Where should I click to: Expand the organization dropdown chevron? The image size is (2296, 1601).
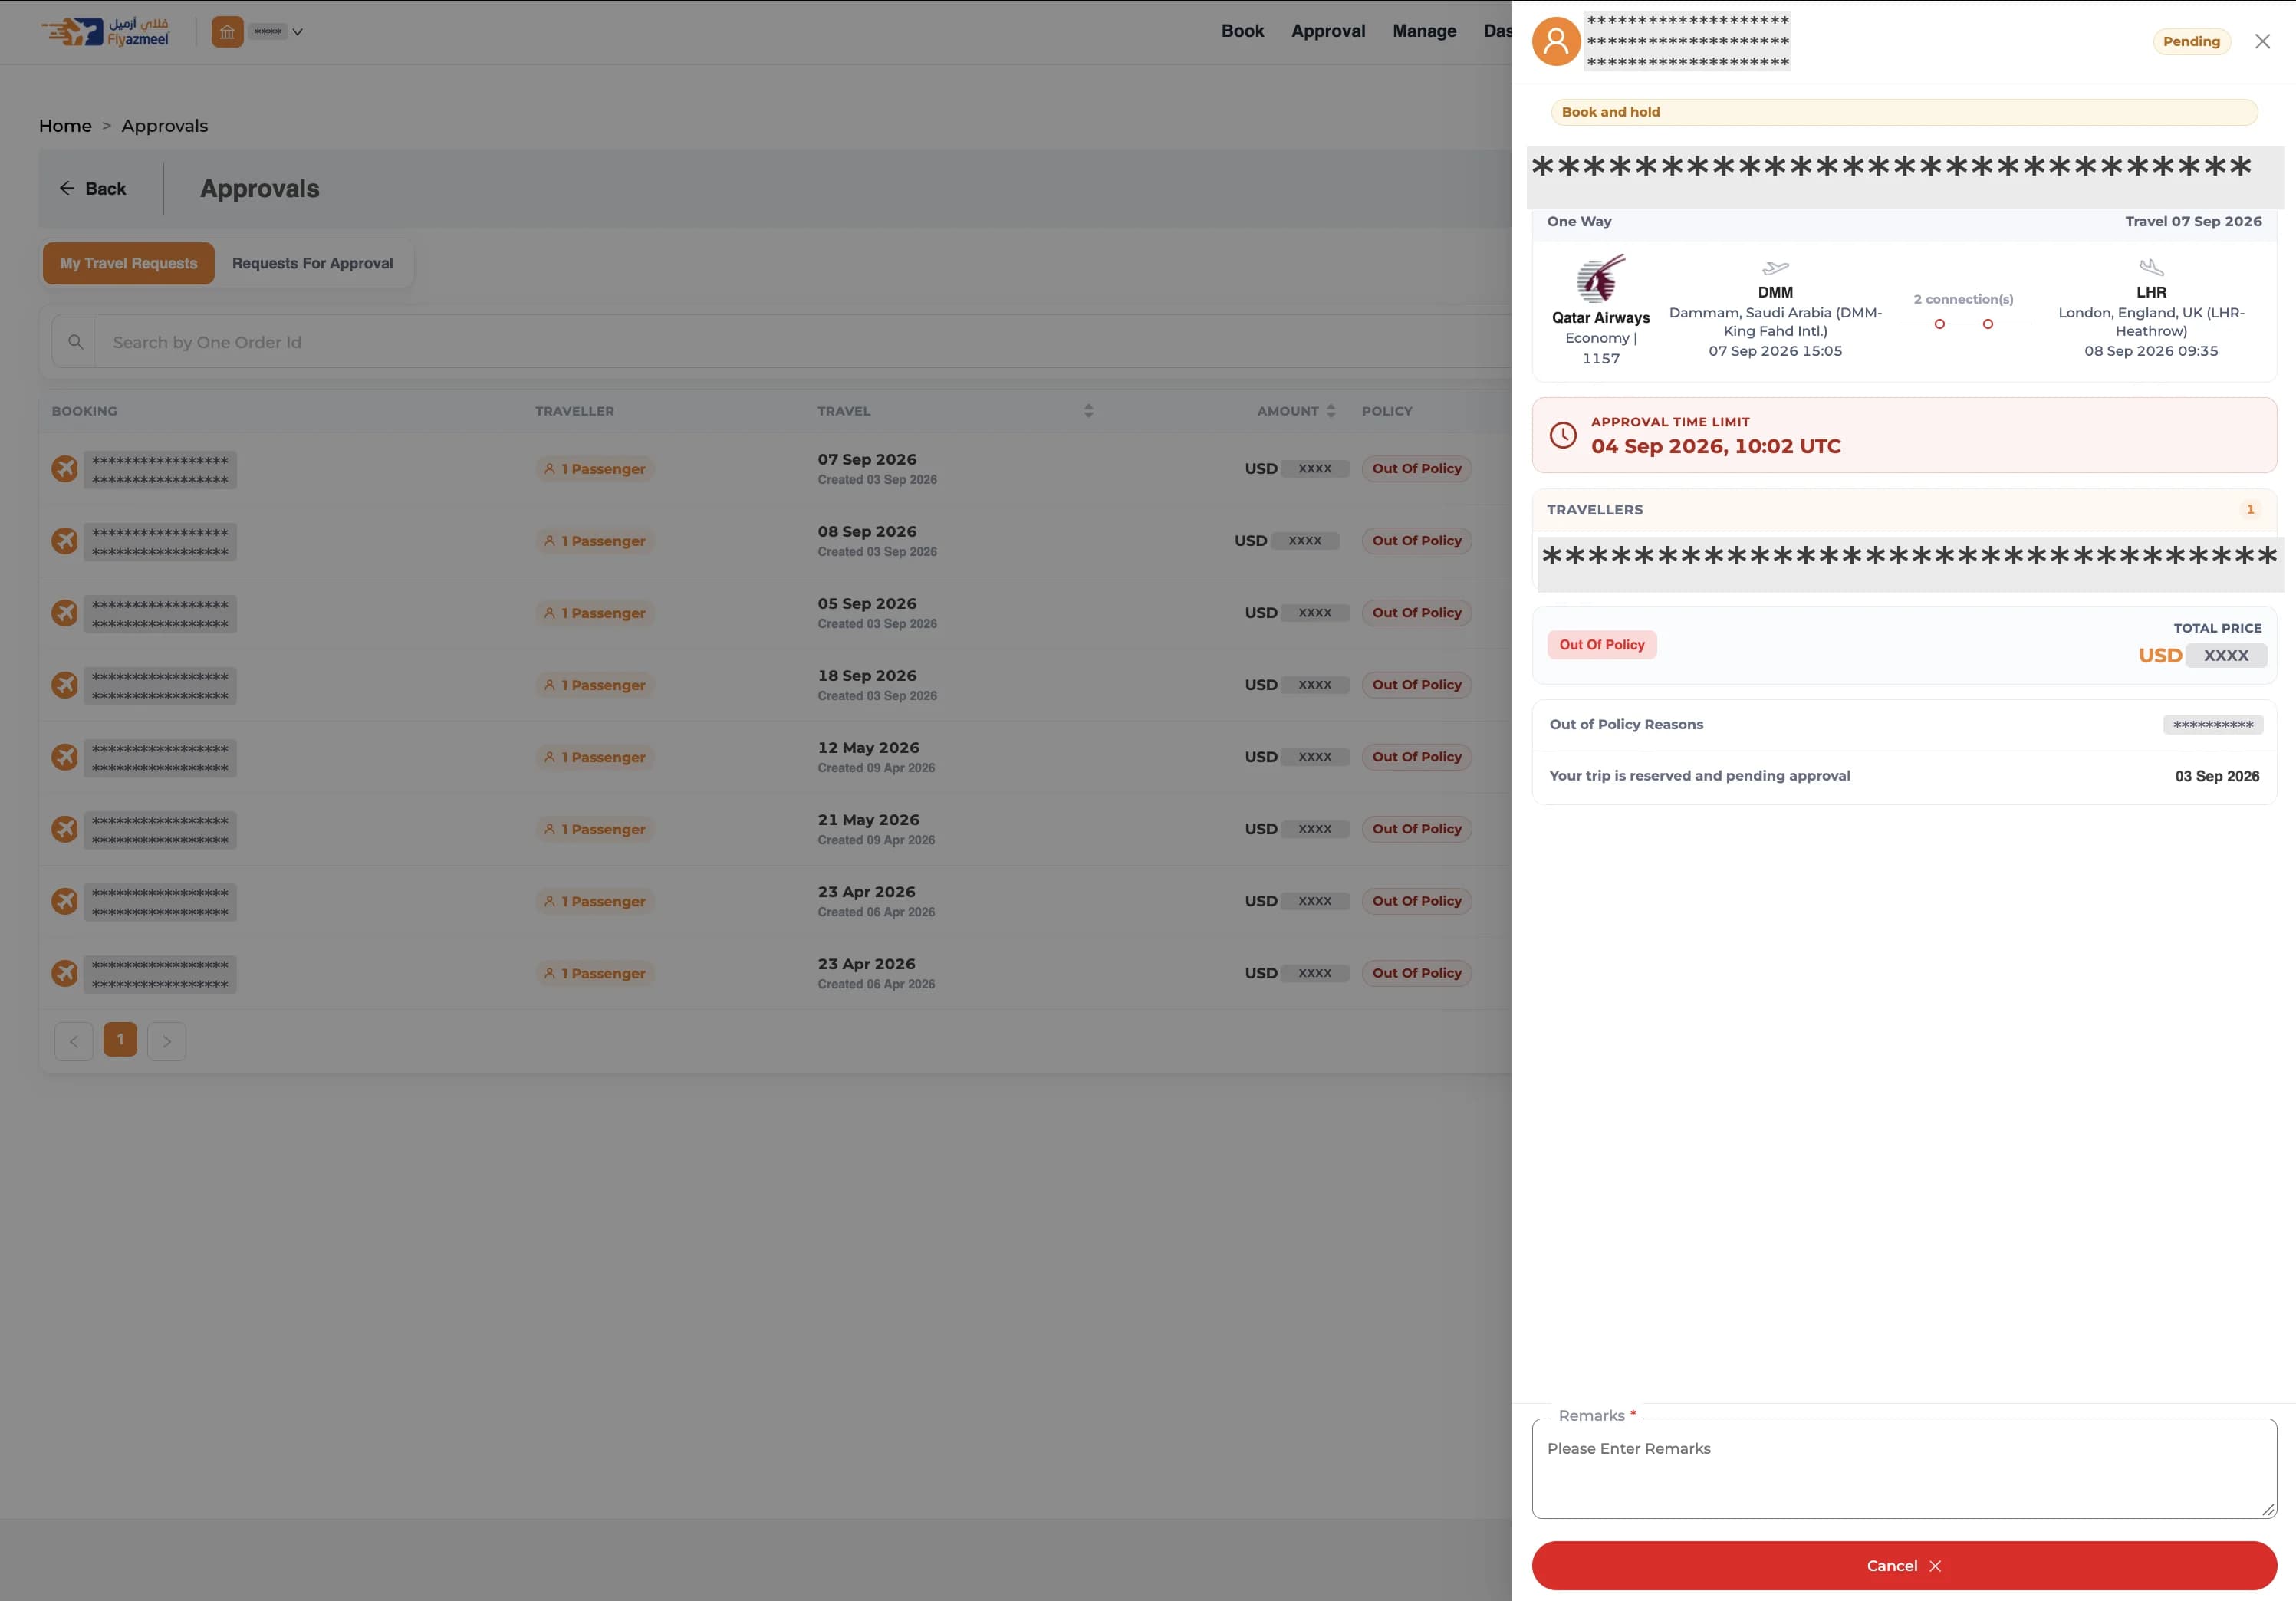tap(297, 32)
